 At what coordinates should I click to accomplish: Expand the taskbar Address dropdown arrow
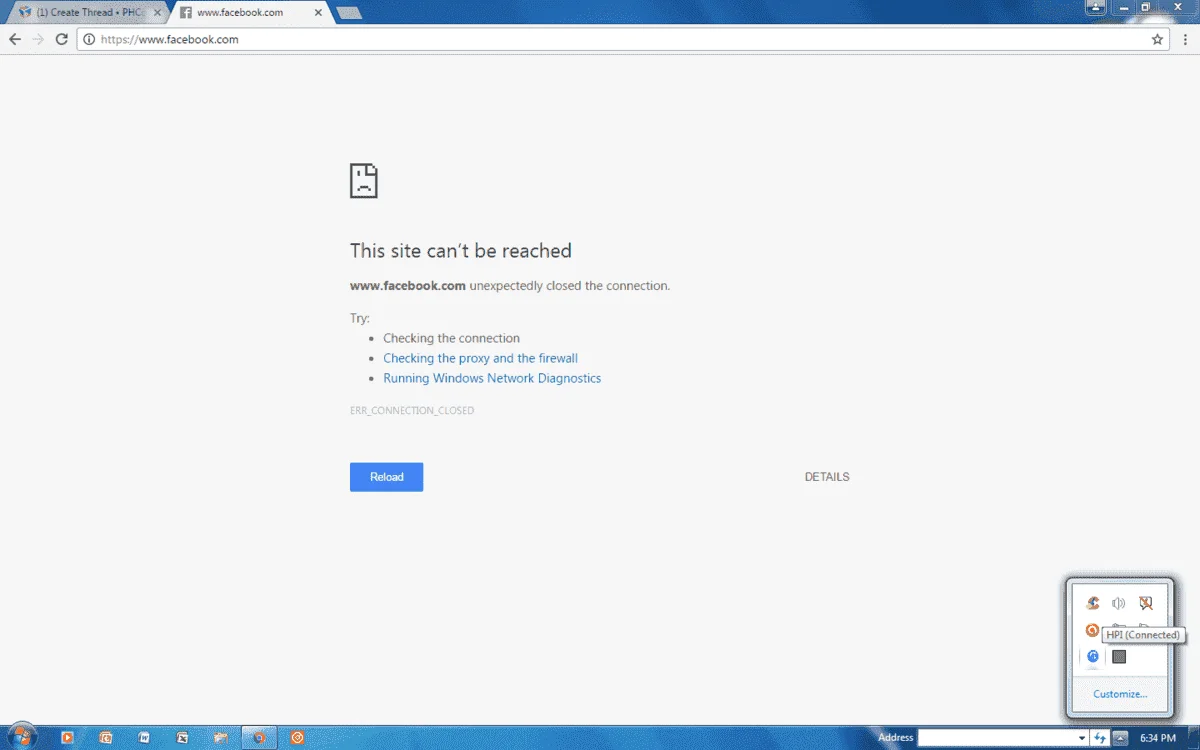pos(1082,738)
